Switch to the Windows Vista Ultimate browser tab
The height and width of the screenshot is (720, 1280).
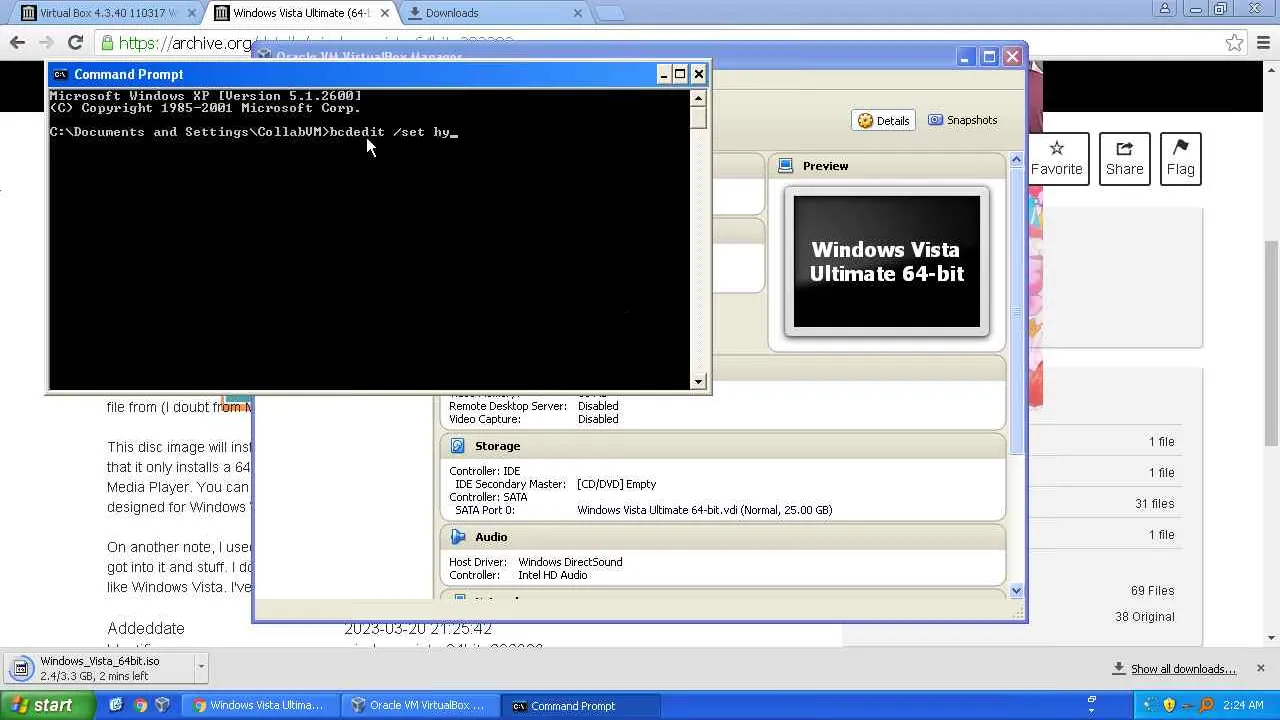pos(300,13)
